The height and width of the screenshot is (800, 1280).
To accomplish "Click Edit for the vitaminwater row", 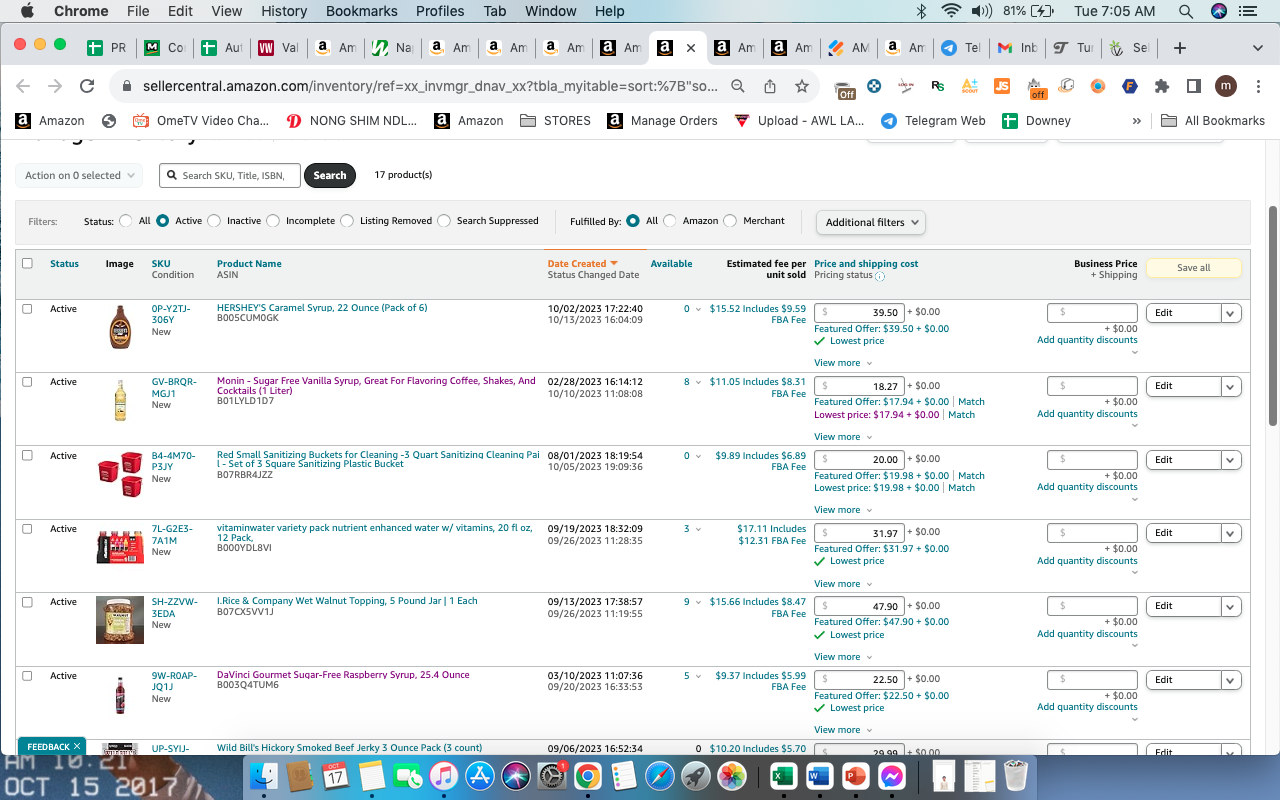I will (1184, 533).
